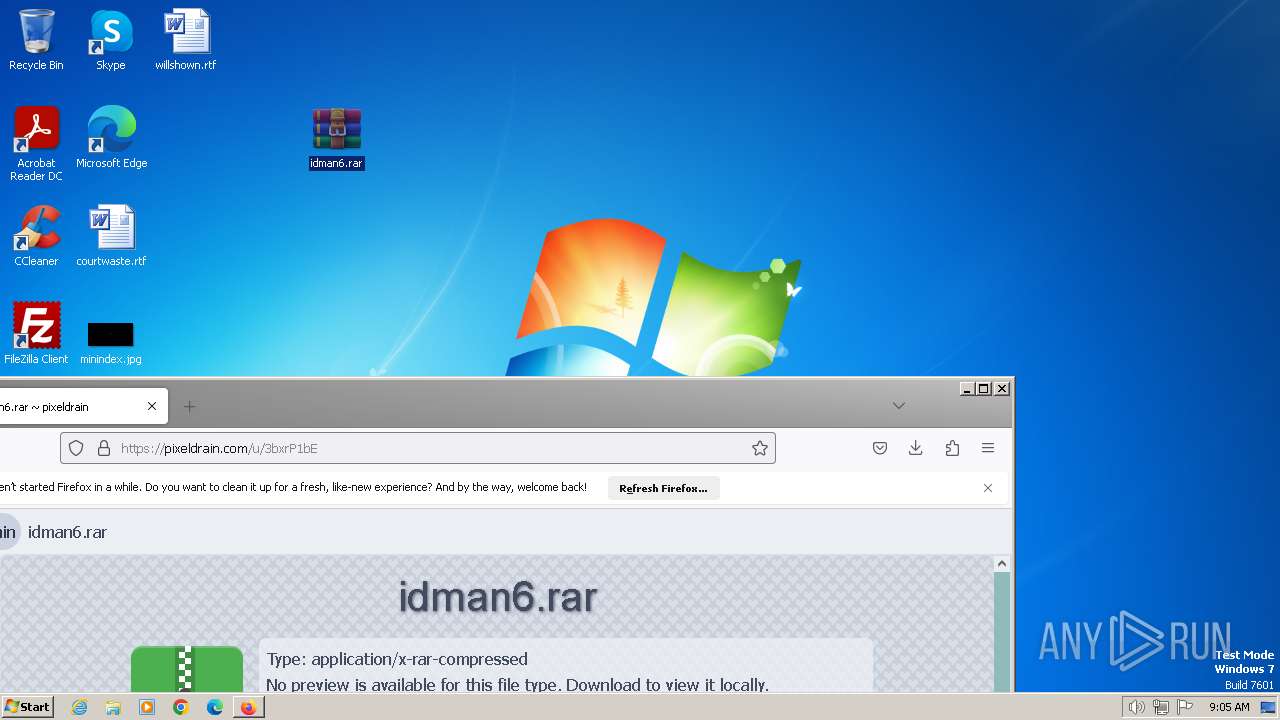Open the Acrobat Reader DC shortcut
This screenshot has width=1280, height=720.
(36, 144)
